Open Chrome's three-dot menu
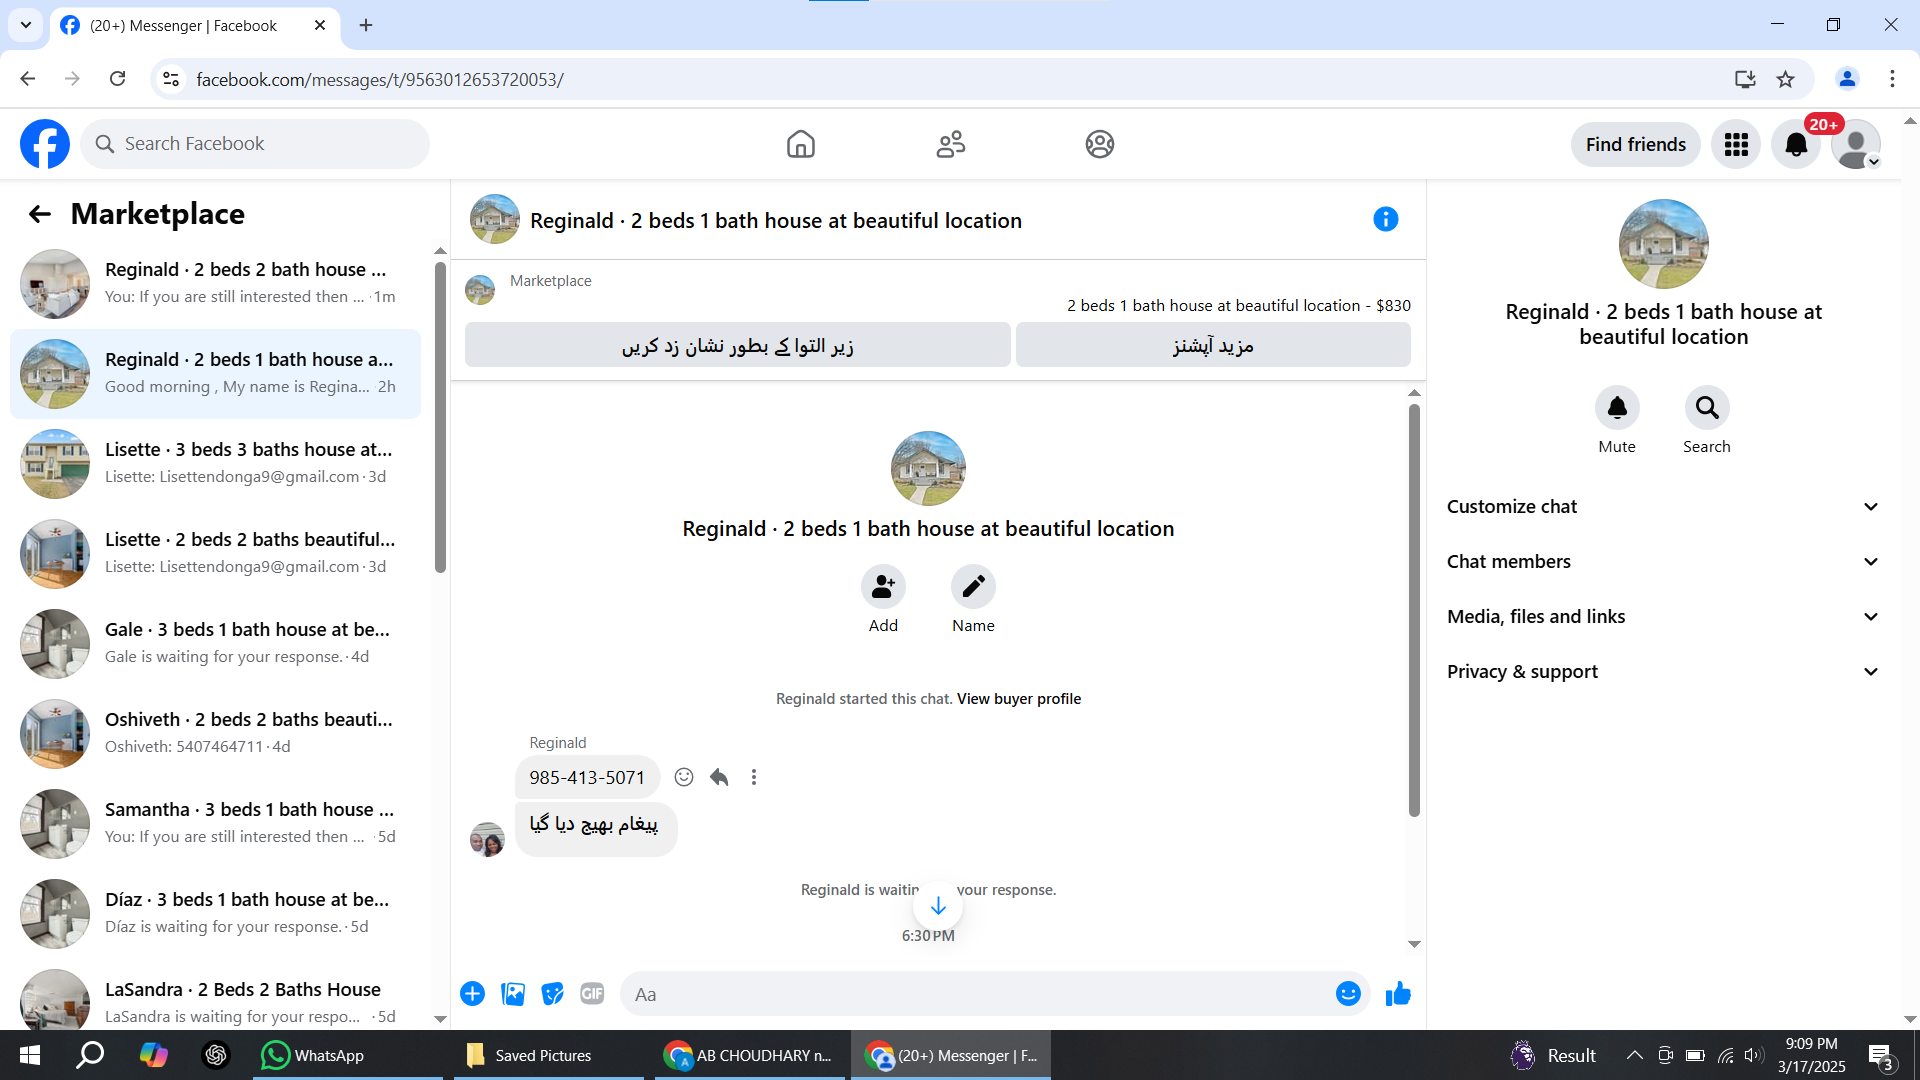Viewport: 1920px width, 1080px height. (x=1892, y=79)
